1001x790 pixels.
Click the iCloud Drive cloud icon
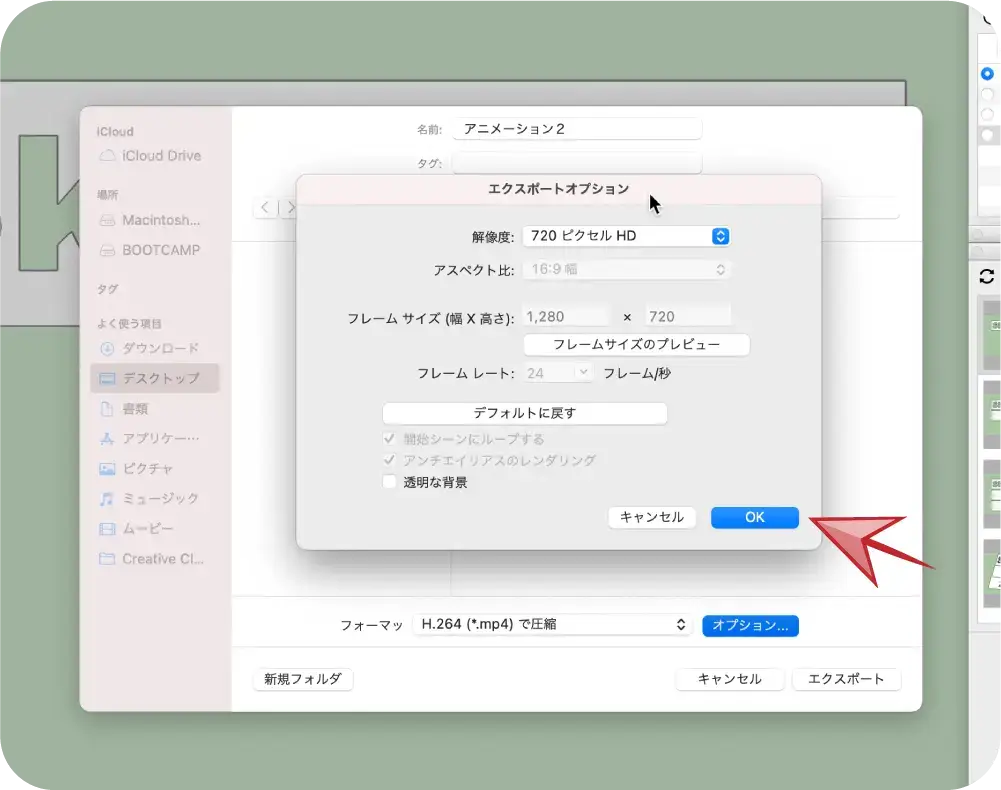107,156
